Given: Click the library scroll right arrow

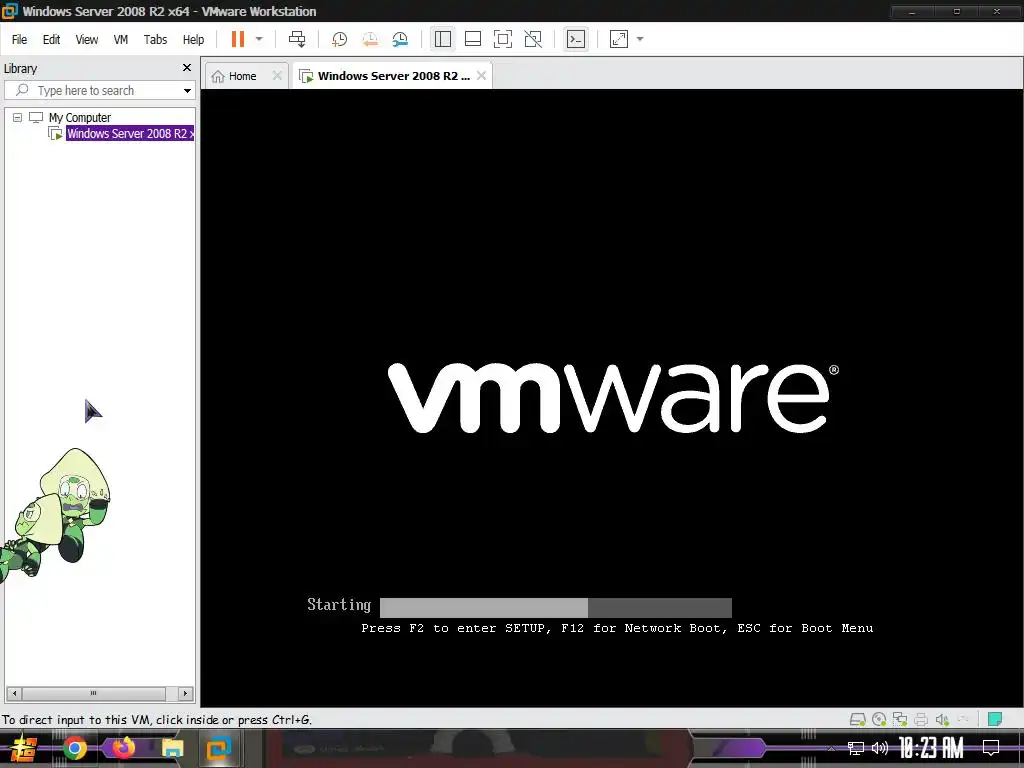Looking at the screenshot, I should [185, 693].
